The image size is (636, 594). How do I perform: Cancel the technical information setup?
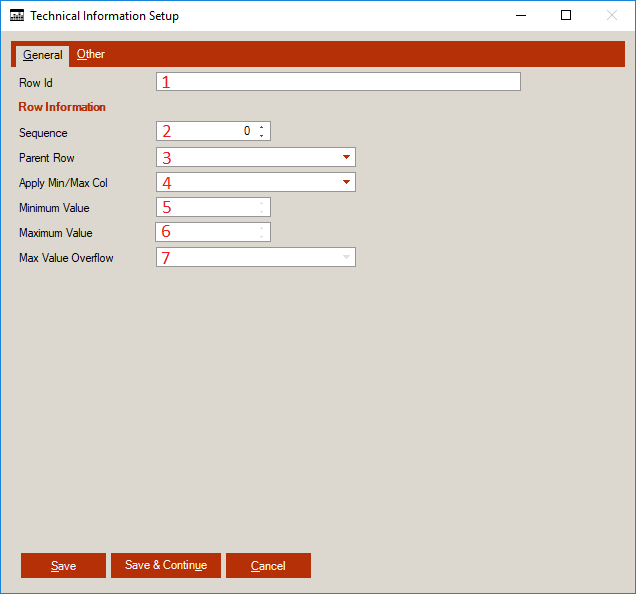coord(268,566)
